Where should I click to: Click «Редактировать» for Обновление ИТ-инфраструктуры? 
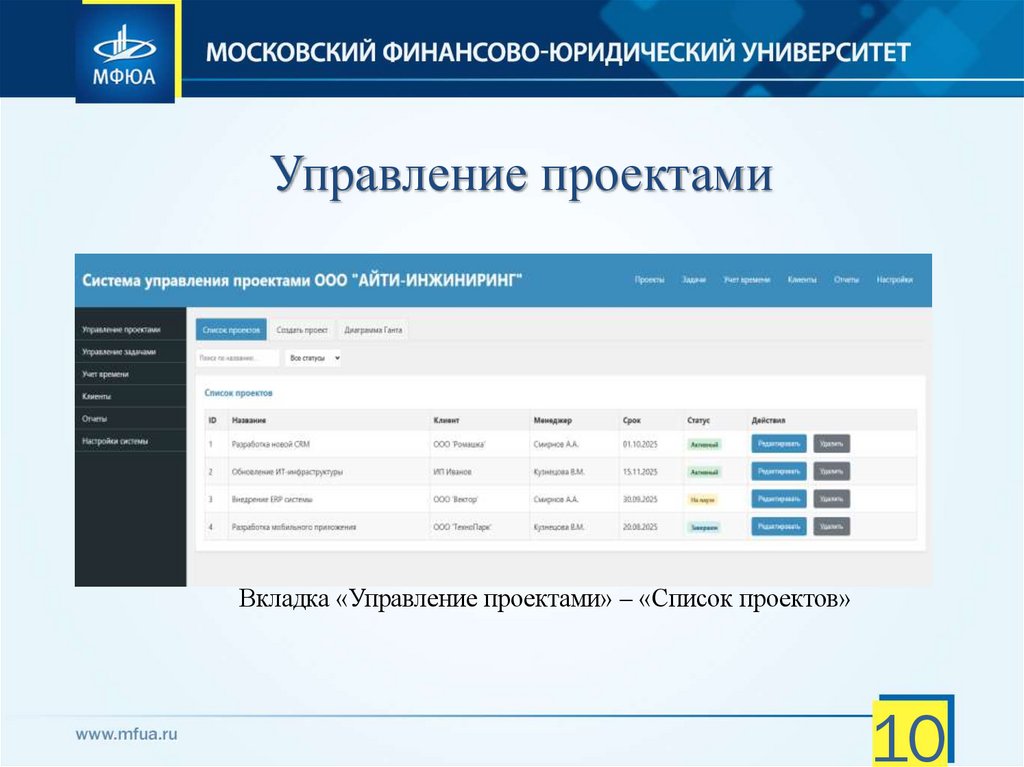(x=779, y=473)
